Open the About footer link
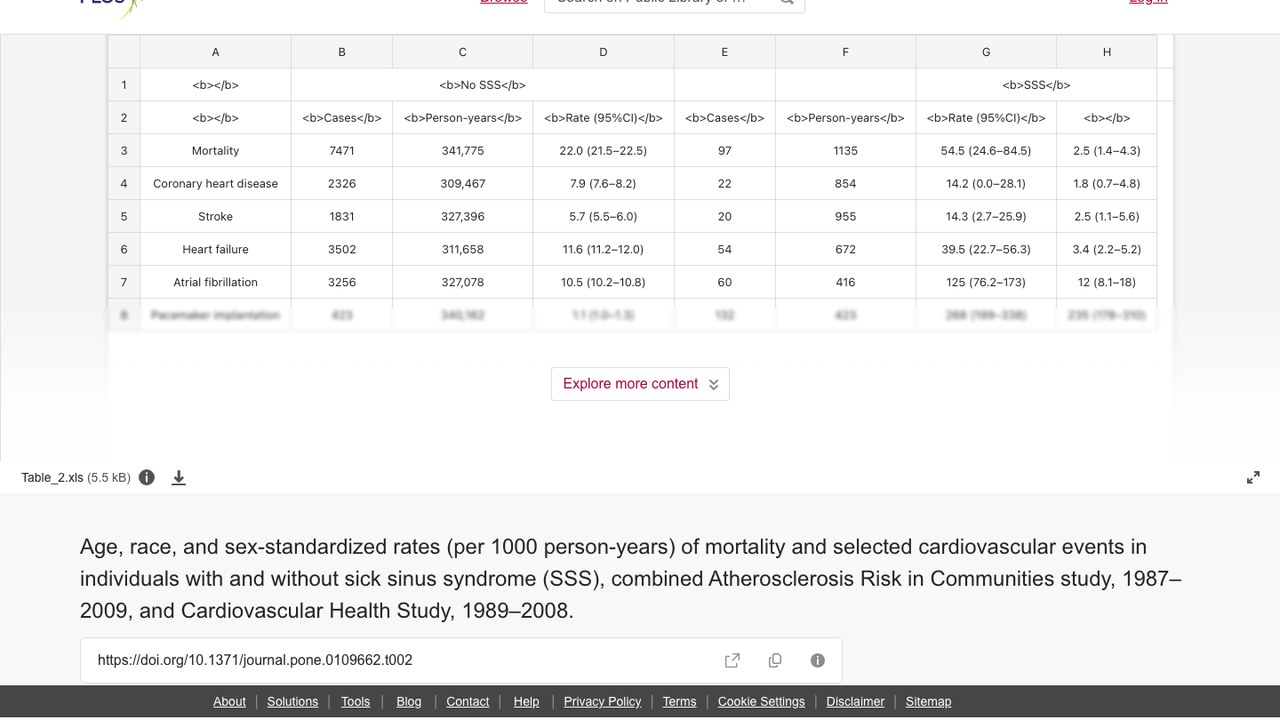 pyautogui.click(x=229, y=702)
